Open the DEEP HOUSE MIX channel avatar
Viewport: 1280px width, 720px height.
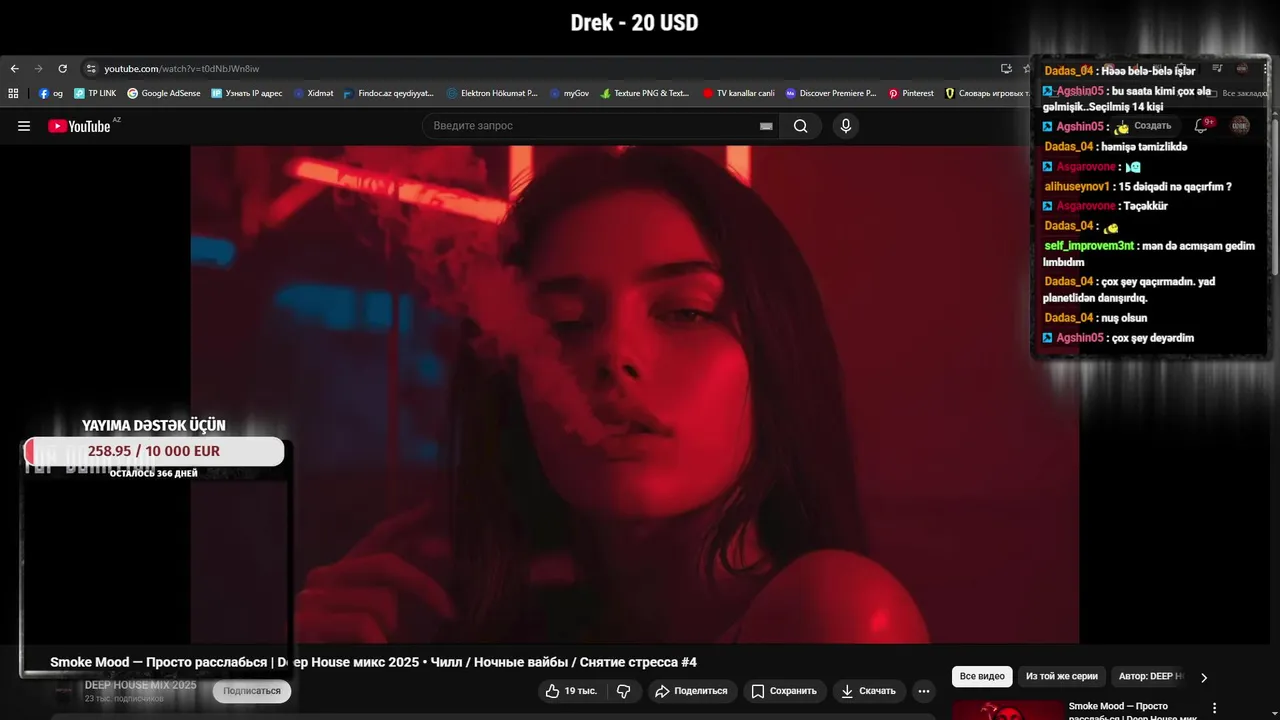click(x=65, y=691)
